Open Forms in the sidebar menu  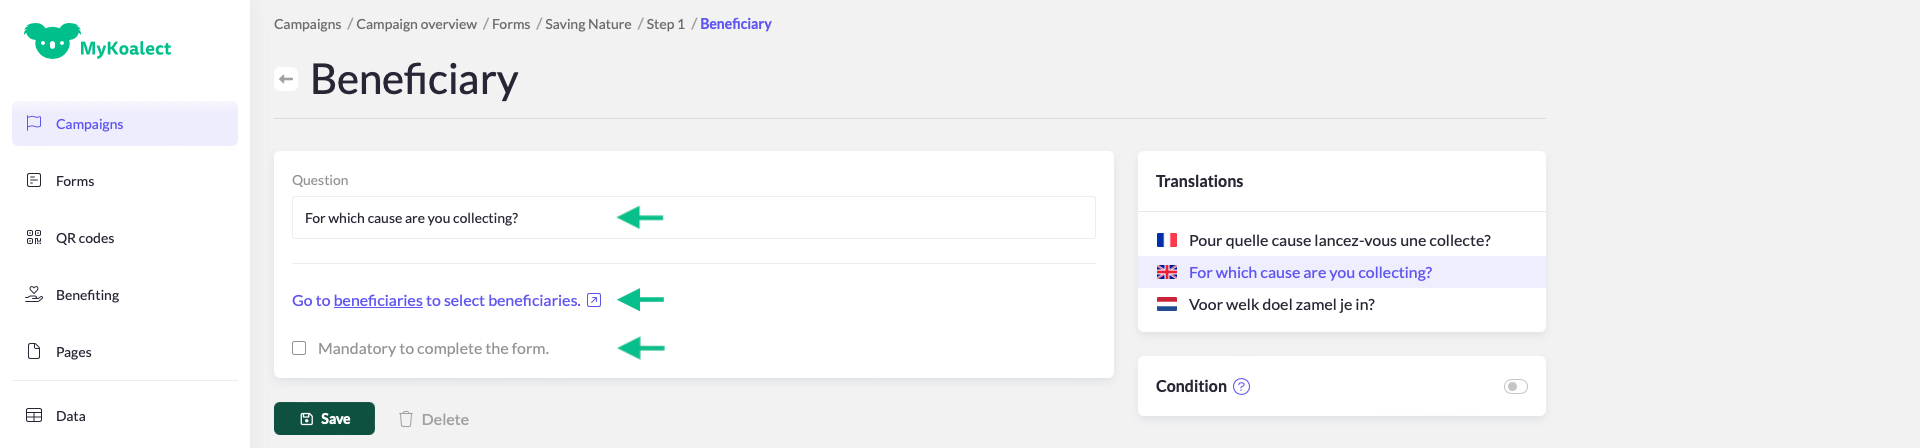pyautogui.click(x=75, y=181)
